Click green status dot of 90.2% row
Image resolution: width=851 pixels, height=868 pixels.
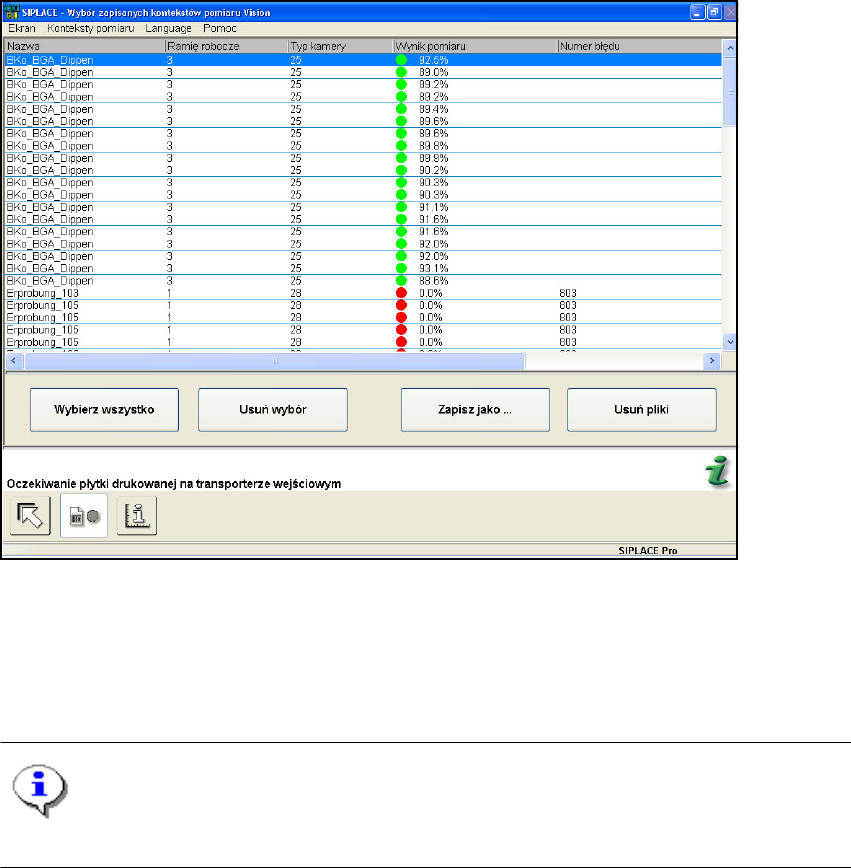coord(401,170)
